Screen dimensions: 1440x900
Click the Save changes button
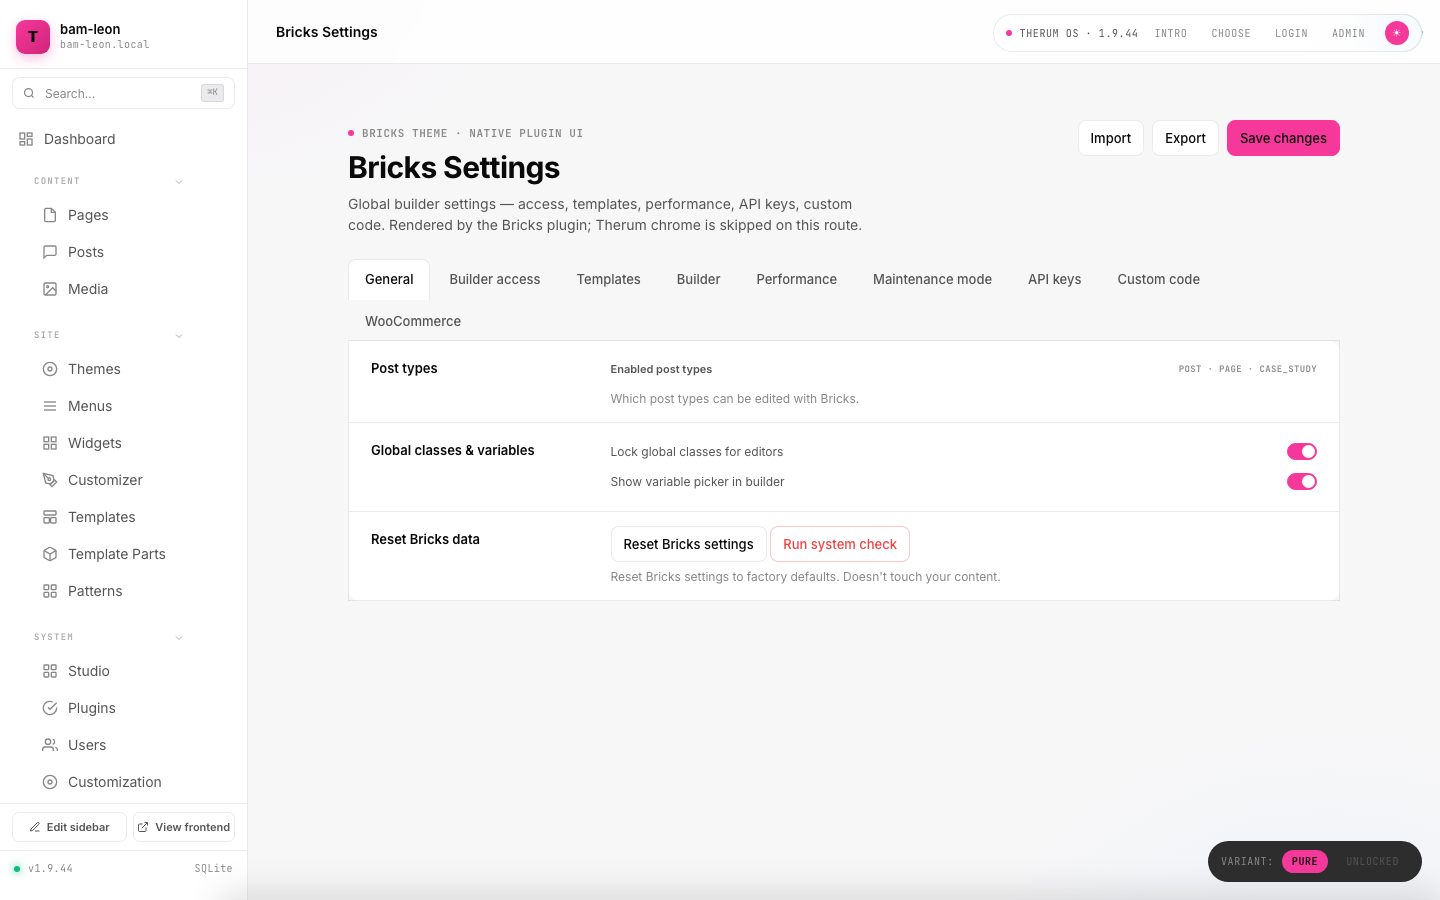pos(1283,138)
